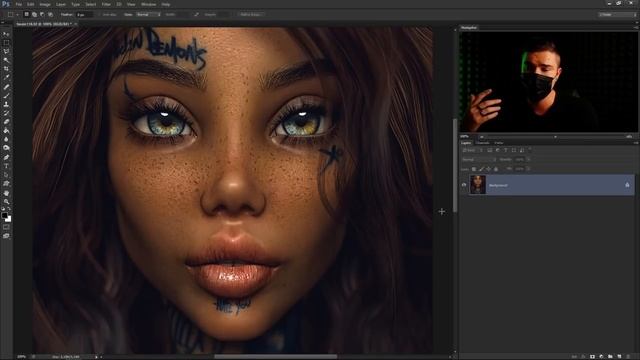Select the History Brush tool
Screen dimensions: 640x360
coord(6,113)
